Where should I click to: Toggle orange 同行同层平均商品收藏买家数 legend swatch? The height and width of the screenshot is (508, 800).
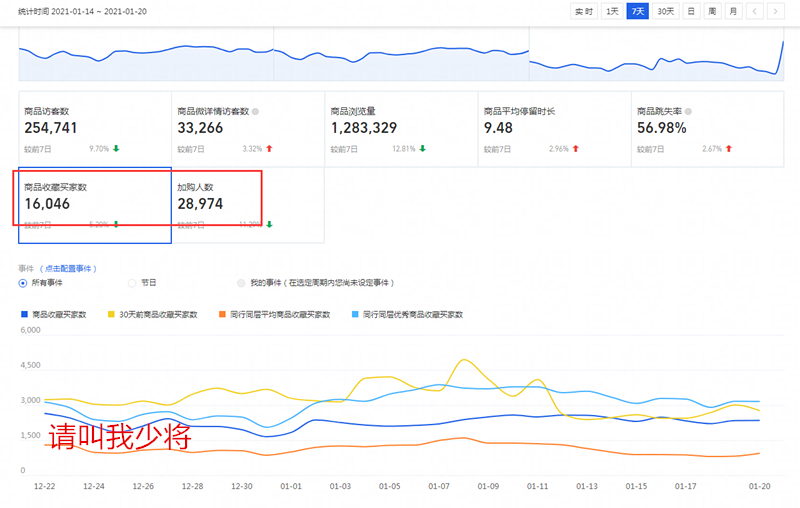coord(222,314)
